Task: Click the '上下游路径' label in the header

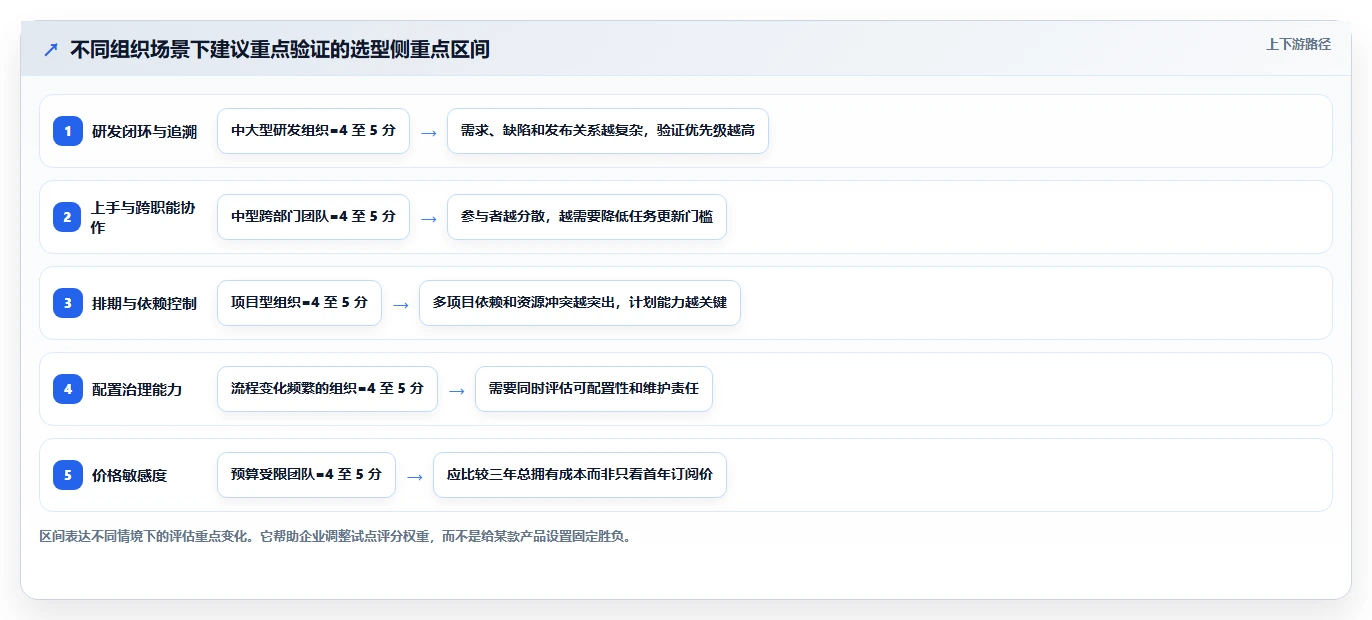Action: pos(1298,44)
